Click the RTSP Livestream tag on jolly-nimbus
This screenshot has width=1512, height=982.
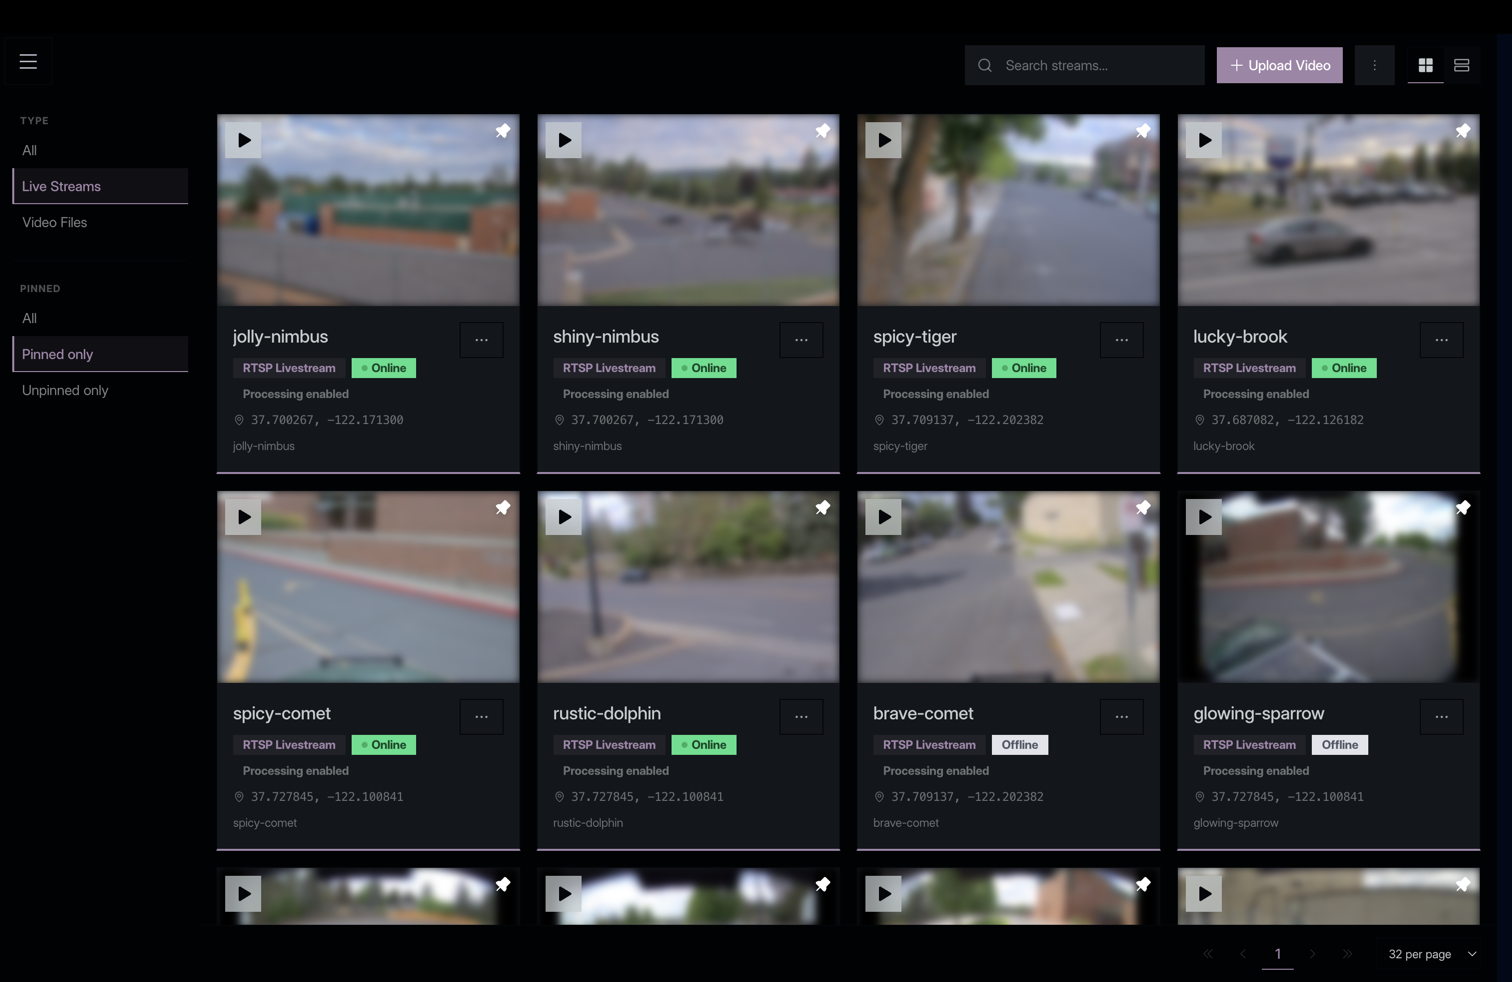click(x=289, y=368)
